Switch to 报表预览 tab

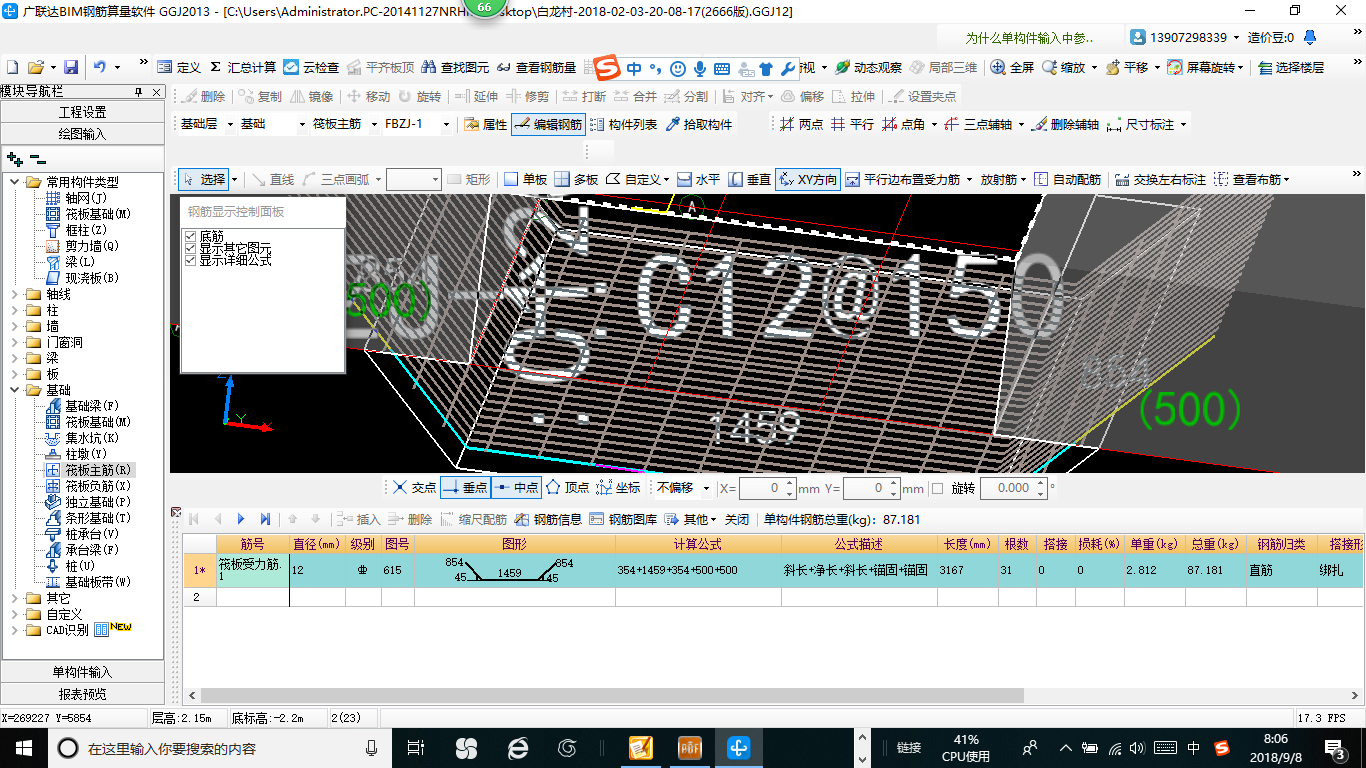pos(82,693)
